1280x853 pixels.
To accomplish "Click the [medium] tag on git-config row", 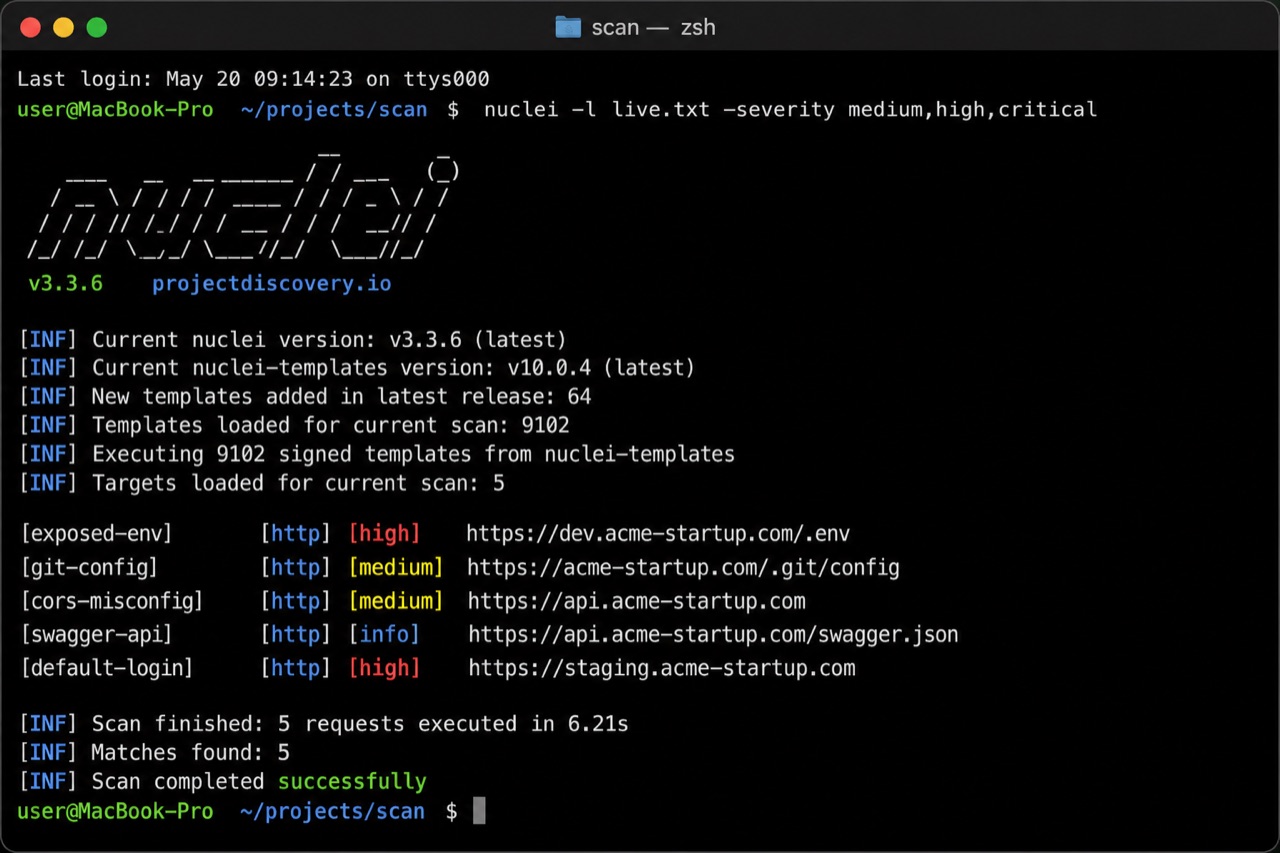I will (395, 568).
